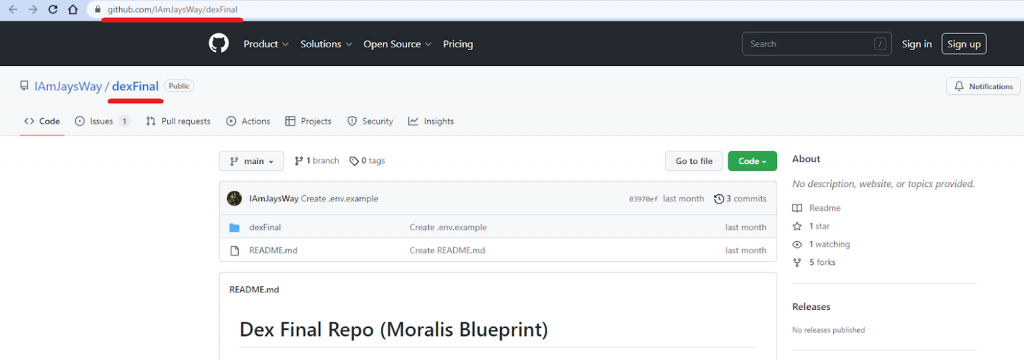
Task: Go back with browser back arrow
Action: [x=12, y=10]
